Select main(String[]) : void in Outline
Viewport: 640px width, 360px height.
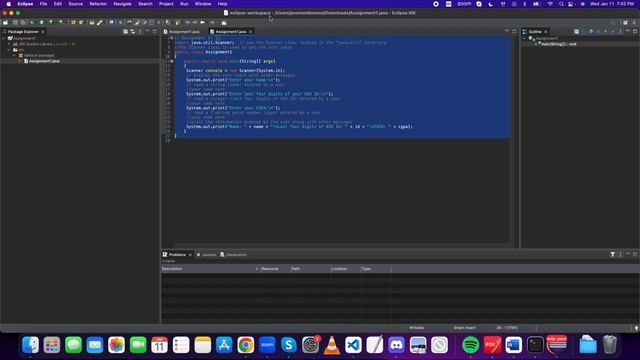pos(559,44)
